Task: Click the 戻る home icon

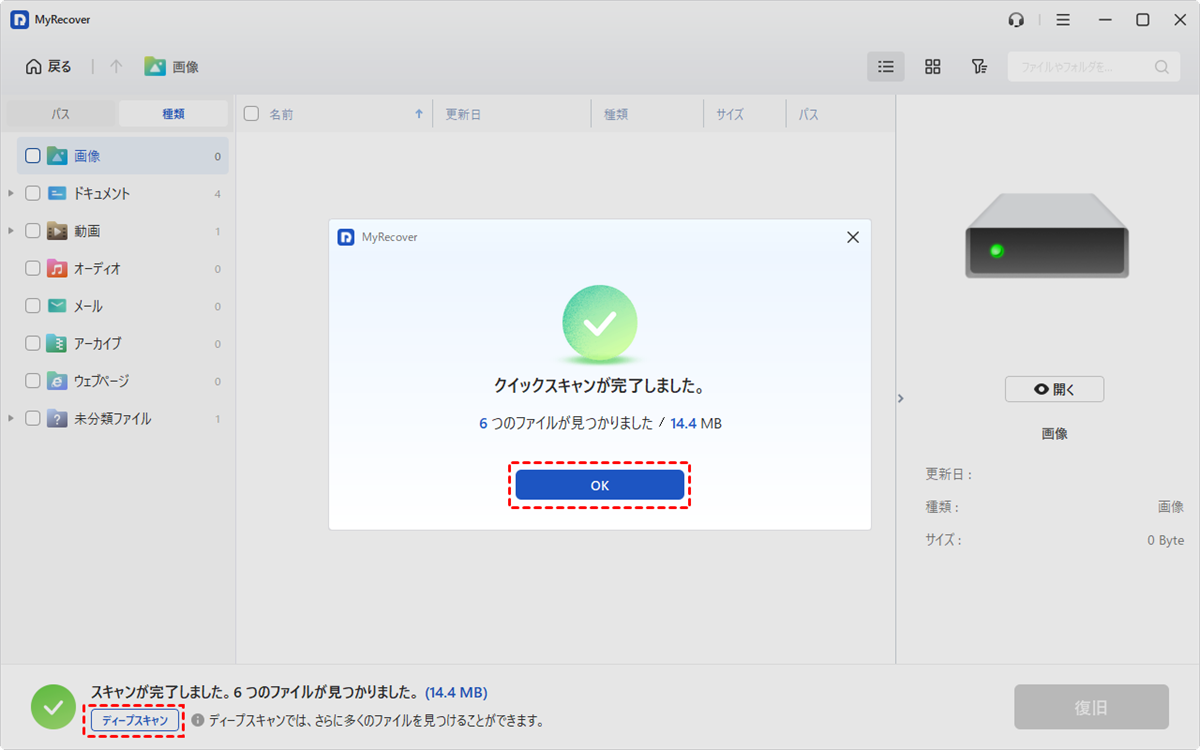Action: (34, 67)
